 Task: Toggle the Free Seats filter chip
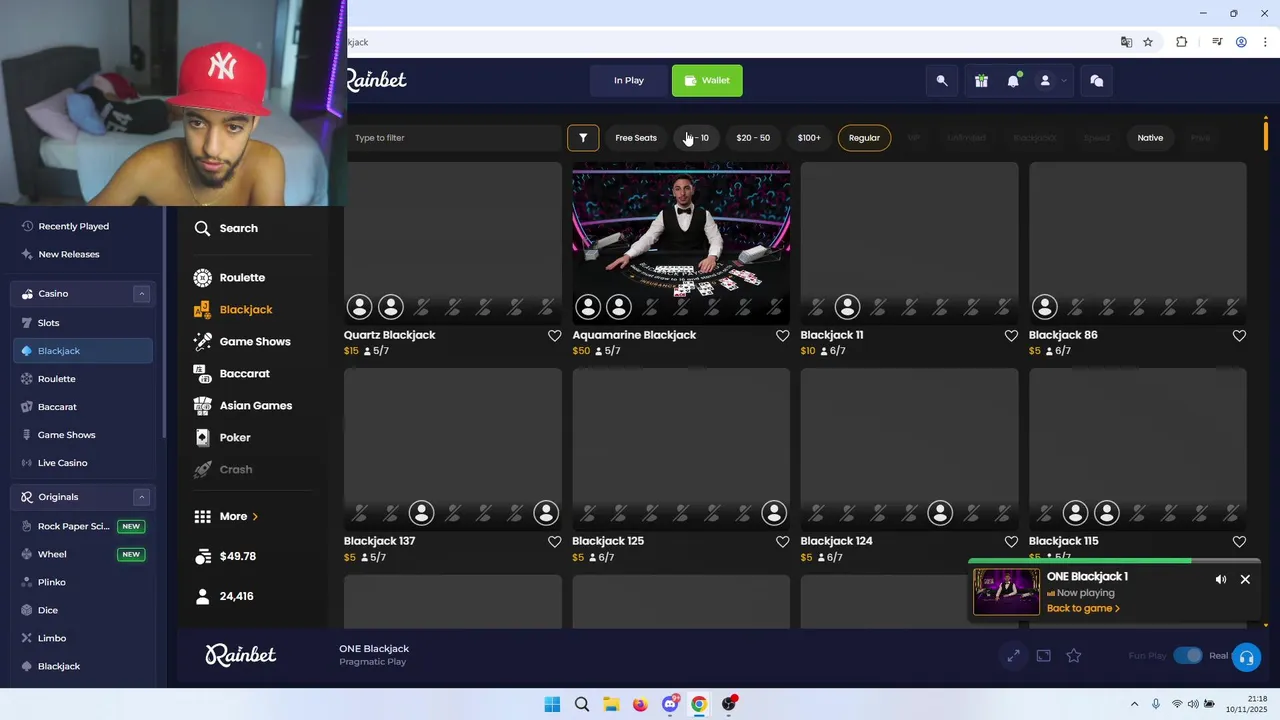[636, 138]
